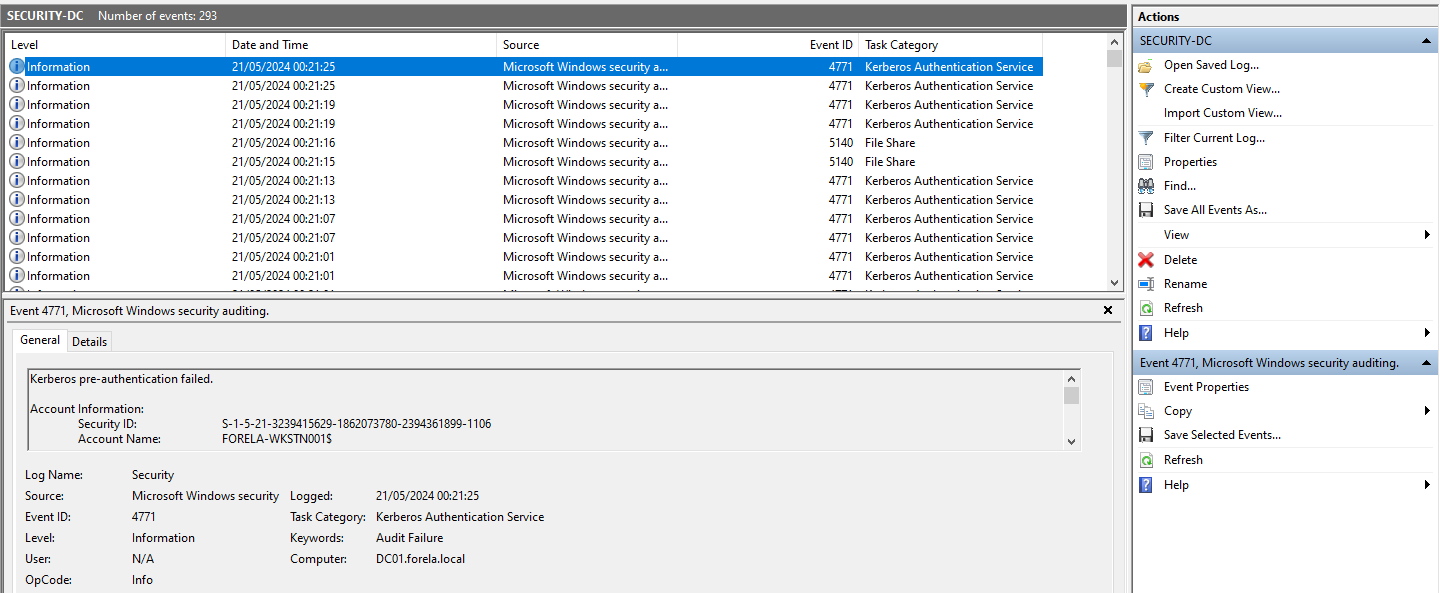Collapse the Event 4771 actions section

point(1427,363)
